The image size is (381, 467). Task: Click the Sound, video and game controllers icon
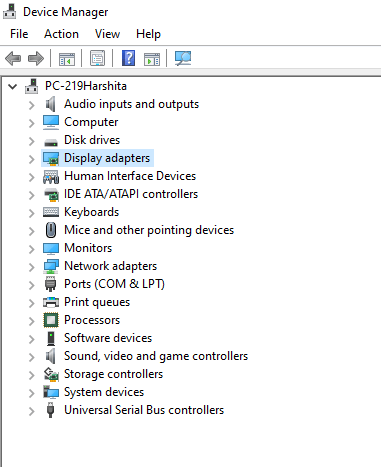coord(51,356)
